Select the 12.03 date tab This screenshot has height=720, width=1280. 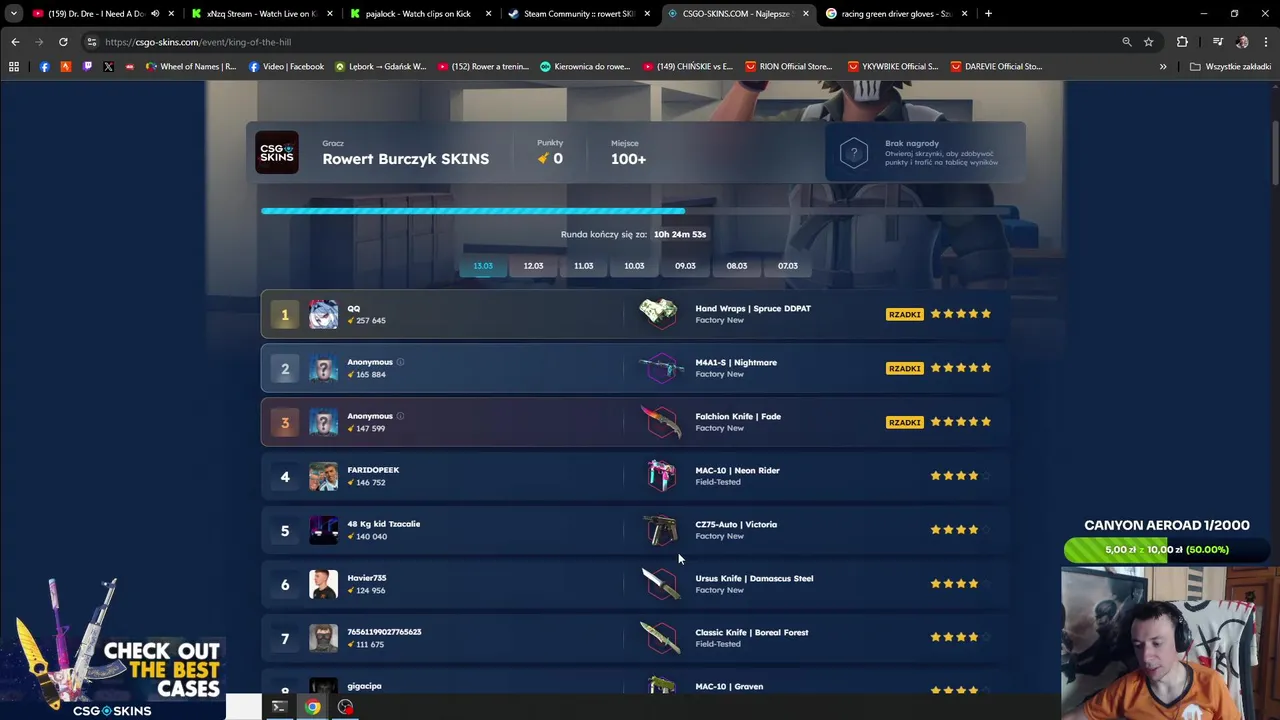tap(533, 266)
